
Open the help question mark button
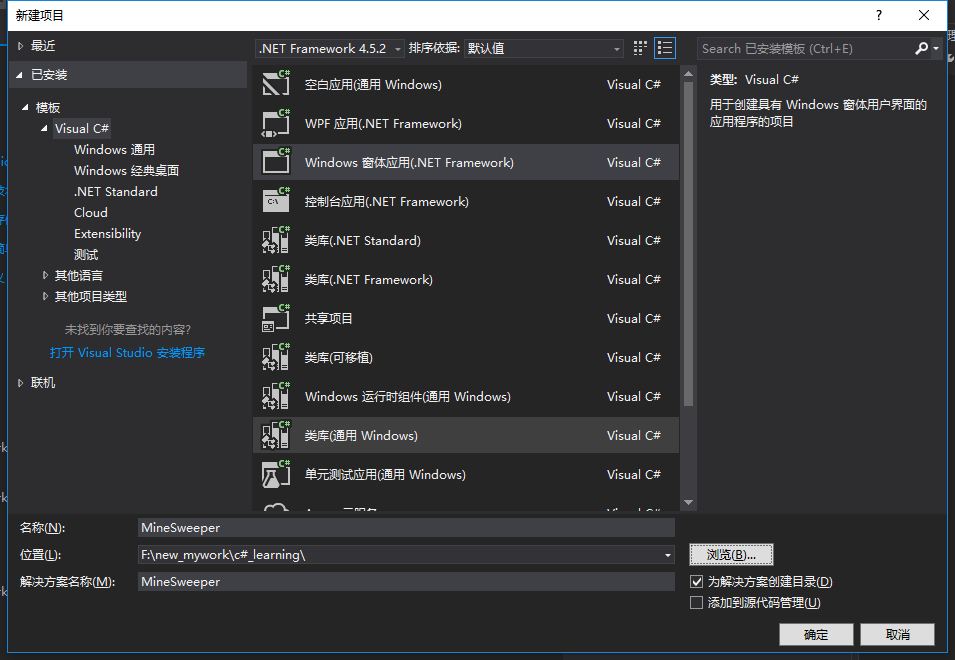coord(878,15)
